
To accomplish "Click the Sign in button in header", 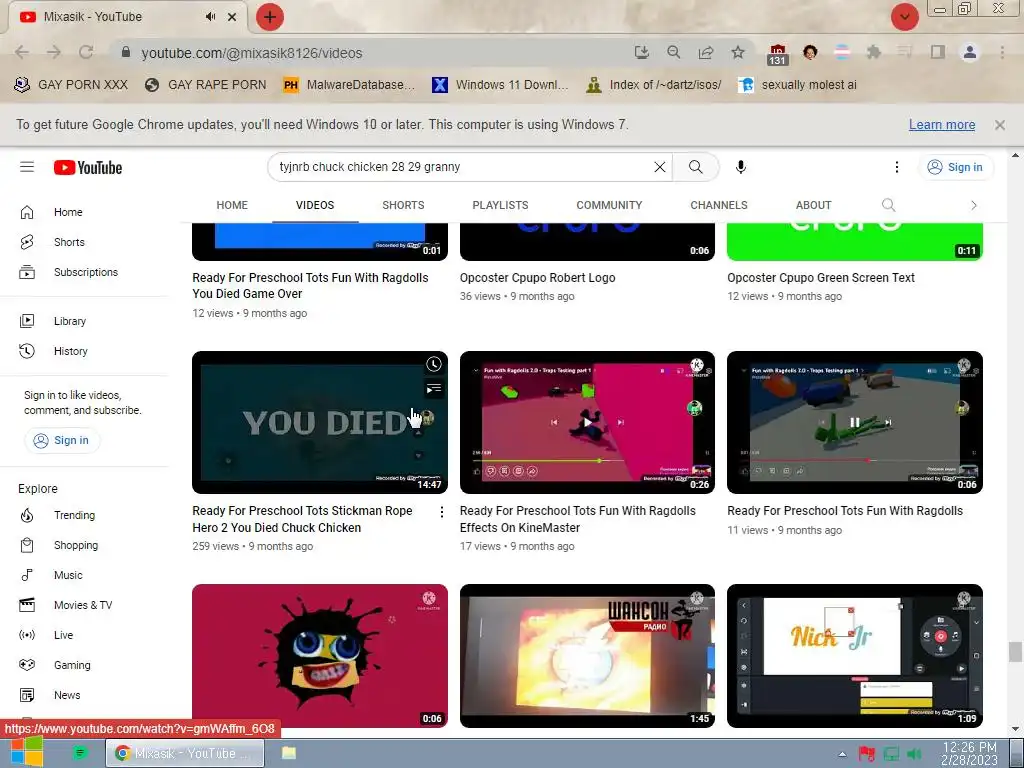I will 955,167.
